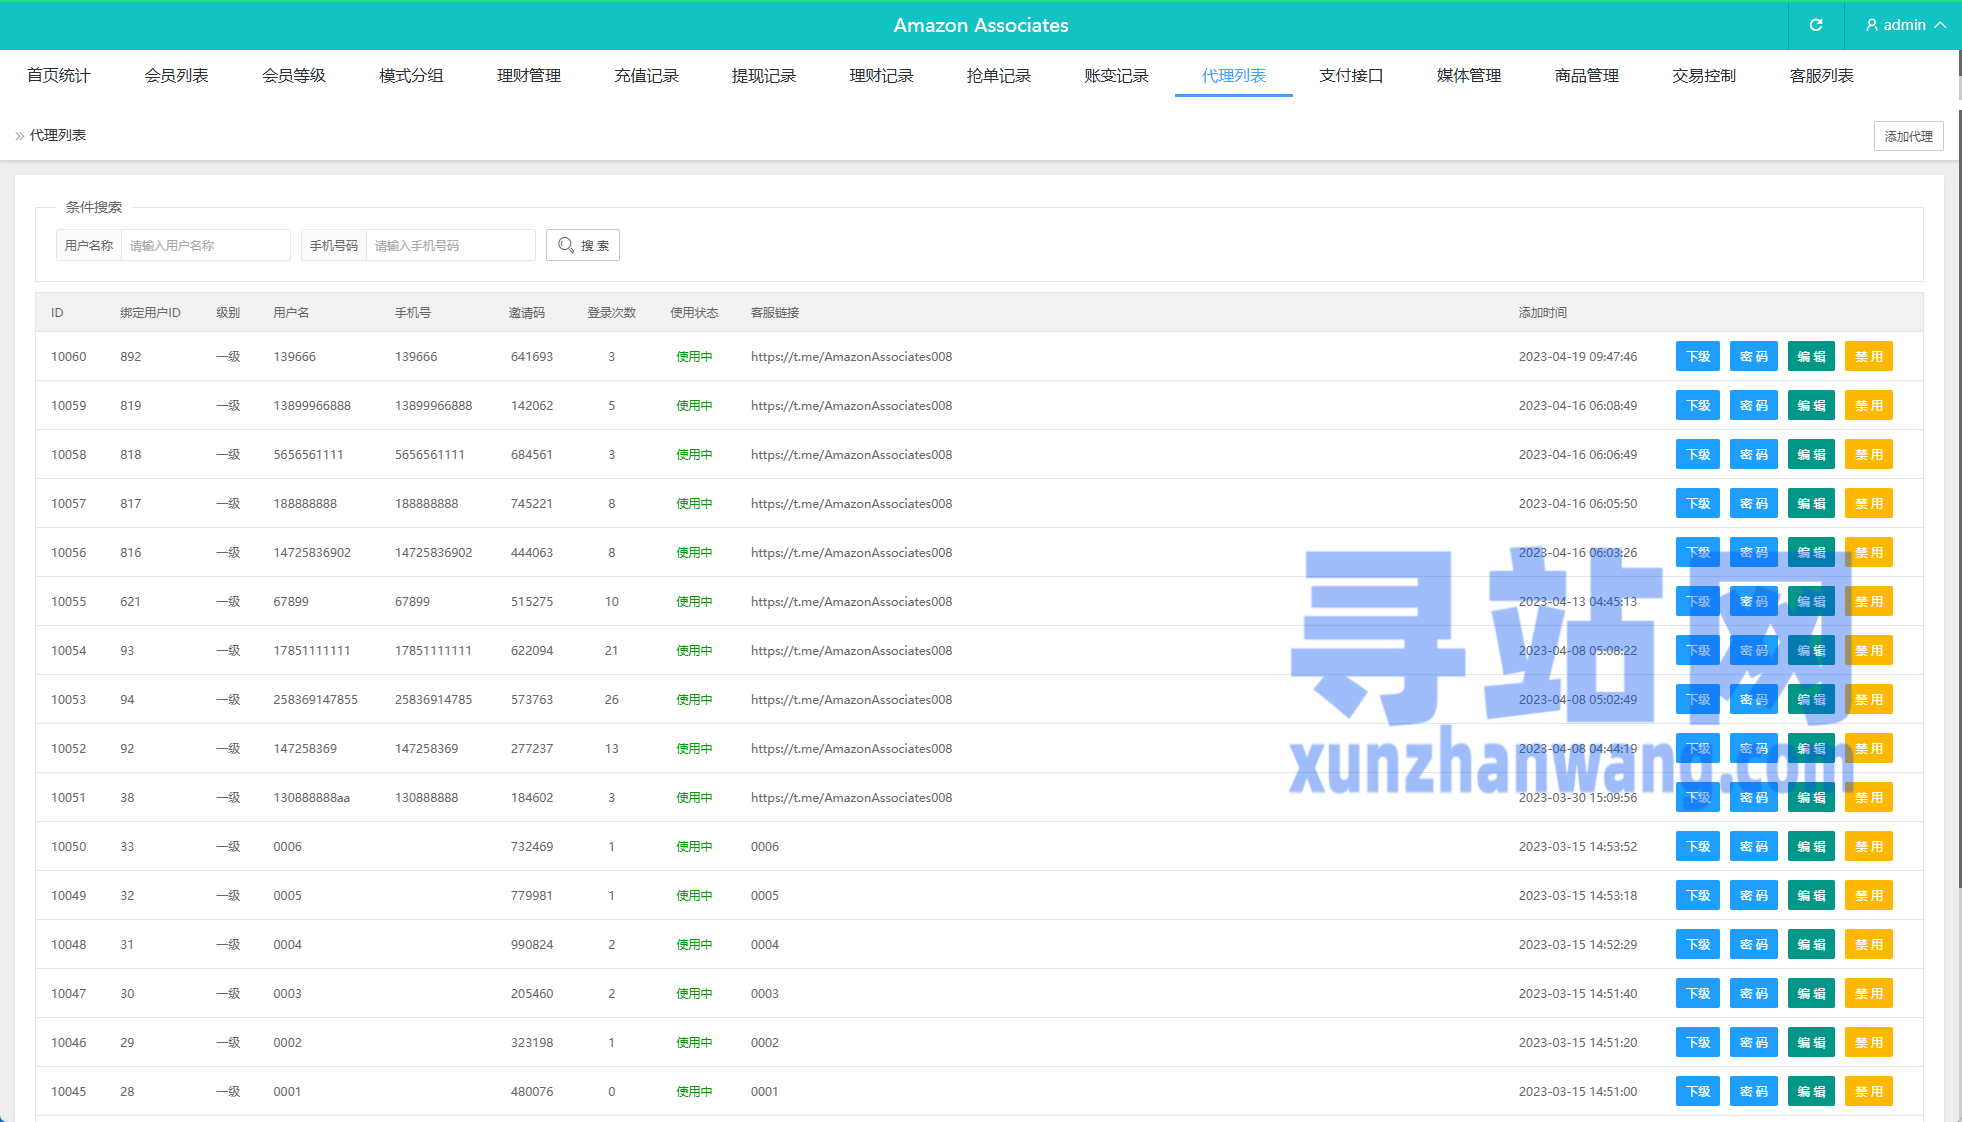The width and height of the screenshot is (1962, 1122).
Task: Select invite code 641693 cell
Action: [x=532, y=356]
